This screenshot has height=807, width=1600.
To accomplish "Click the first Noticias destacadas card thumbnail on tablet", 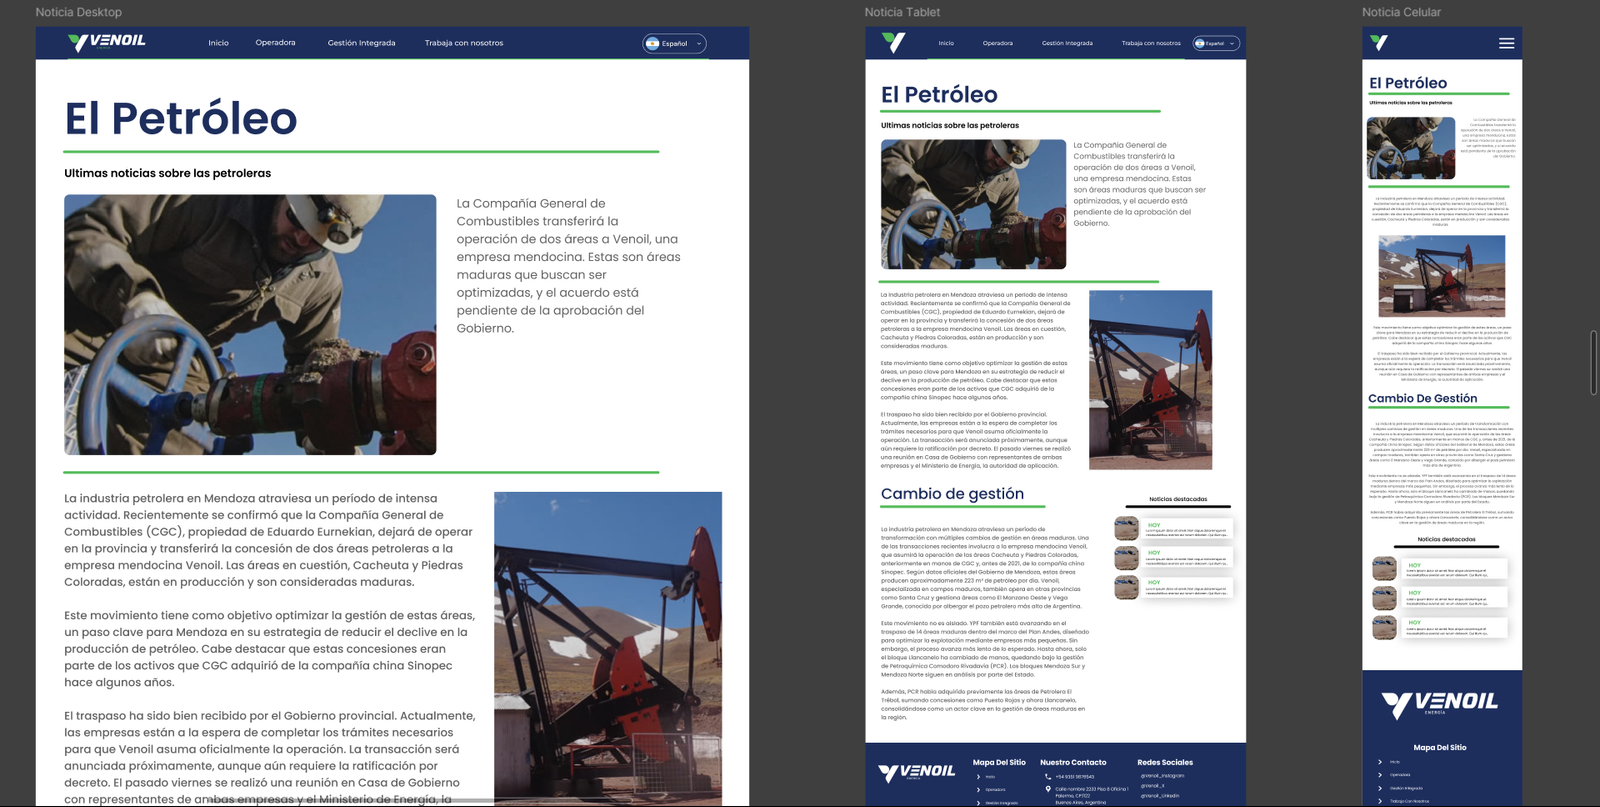I will (1127, 528).
